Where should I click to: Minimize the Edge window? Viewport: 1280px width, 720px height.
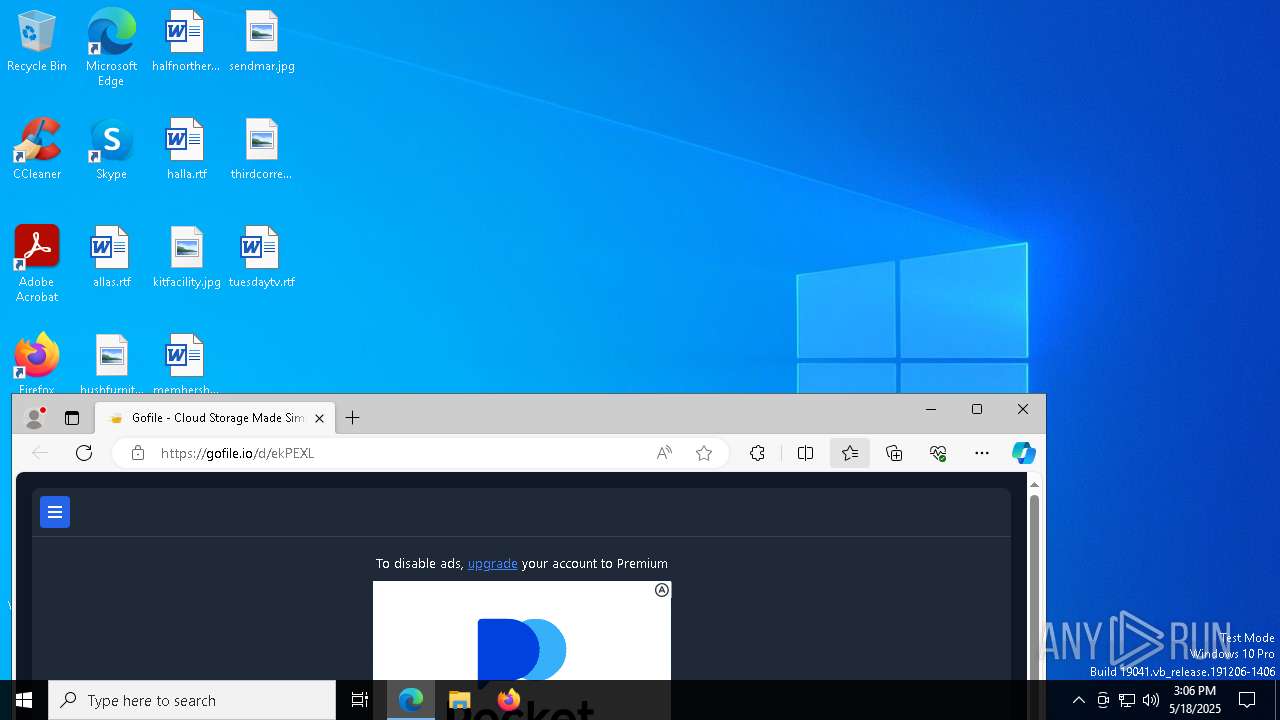931,409
